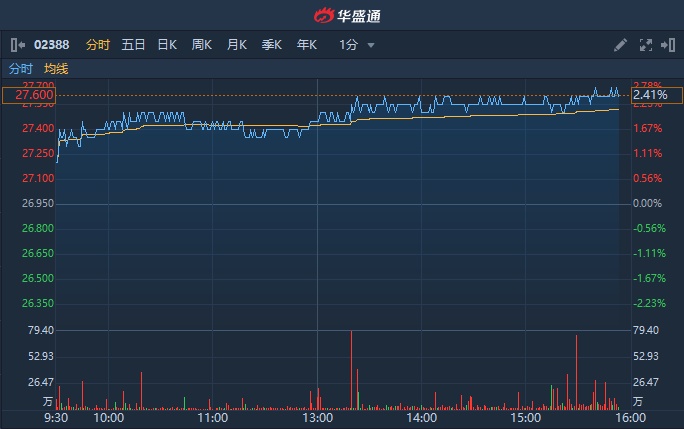This screenshot has width=684, height=429.
Task: Open the 1分 interval dropdown
Action: (357, 45)
